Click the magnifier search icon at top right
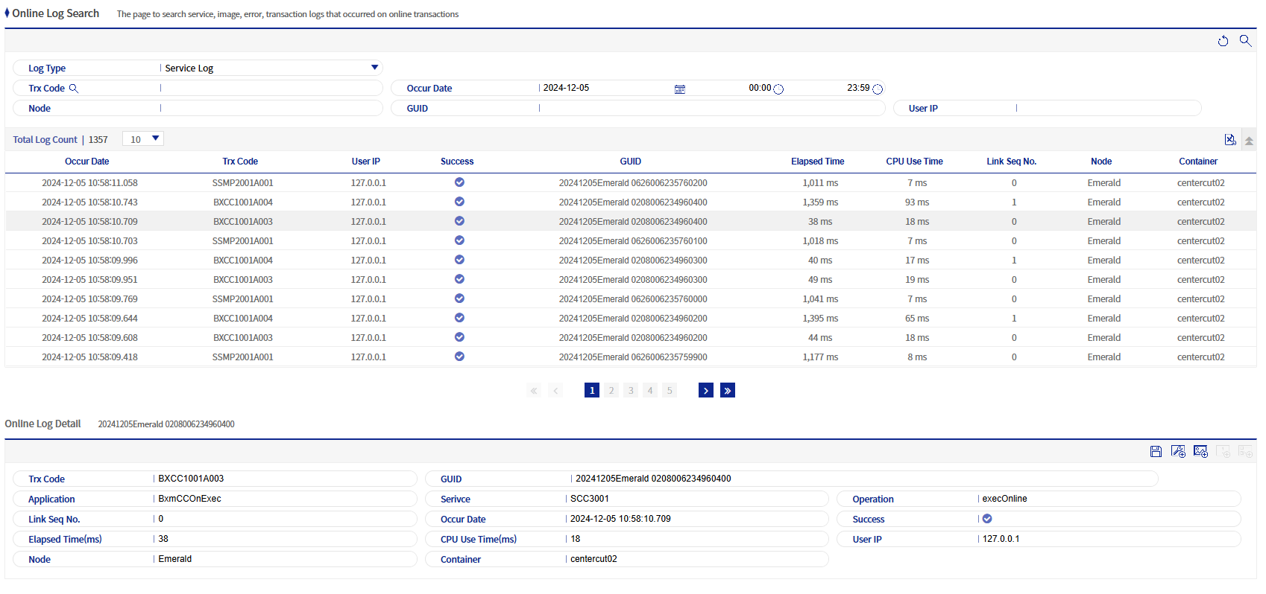The width and height of the screenshot is (1266, 594). click(1245, 41)
